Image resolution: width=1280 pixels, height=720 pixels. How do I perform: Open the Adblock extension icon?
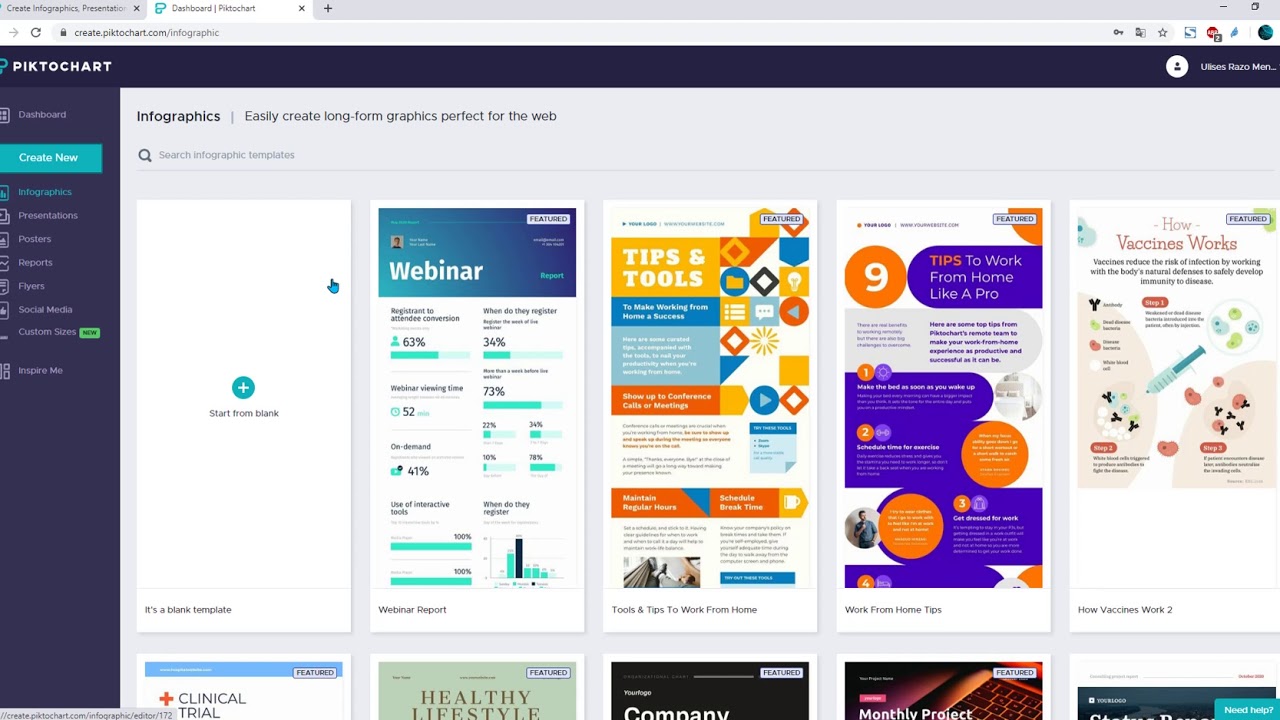click(1213, 33)
